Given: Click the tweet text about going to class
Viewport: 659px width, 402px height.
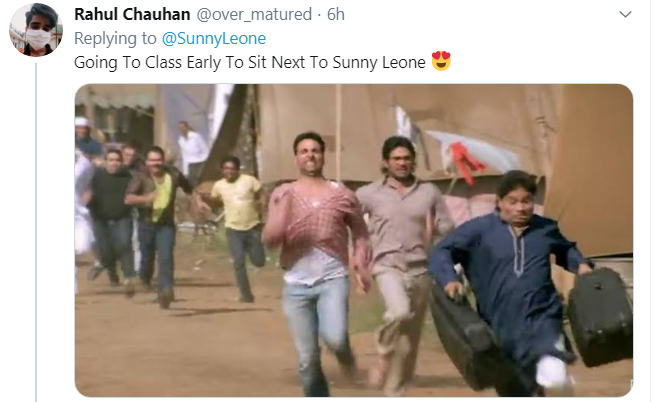Looking at the screenshot, I should click(251, 62).
